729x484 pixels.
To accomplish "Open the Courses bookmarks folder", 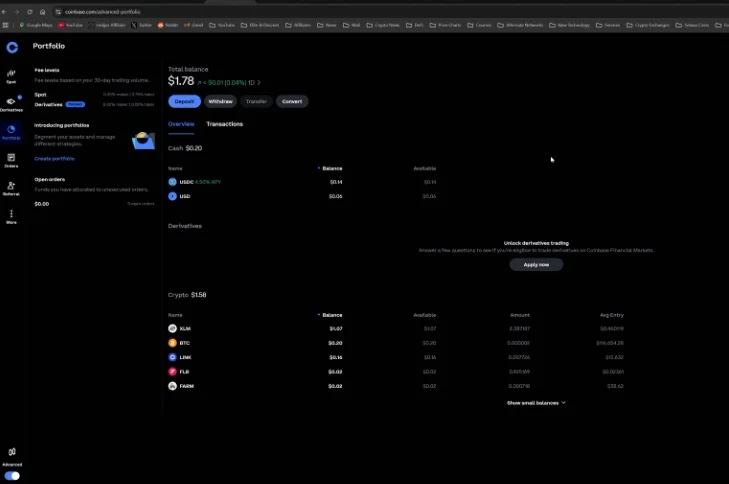I will click(x=479, y=25).
